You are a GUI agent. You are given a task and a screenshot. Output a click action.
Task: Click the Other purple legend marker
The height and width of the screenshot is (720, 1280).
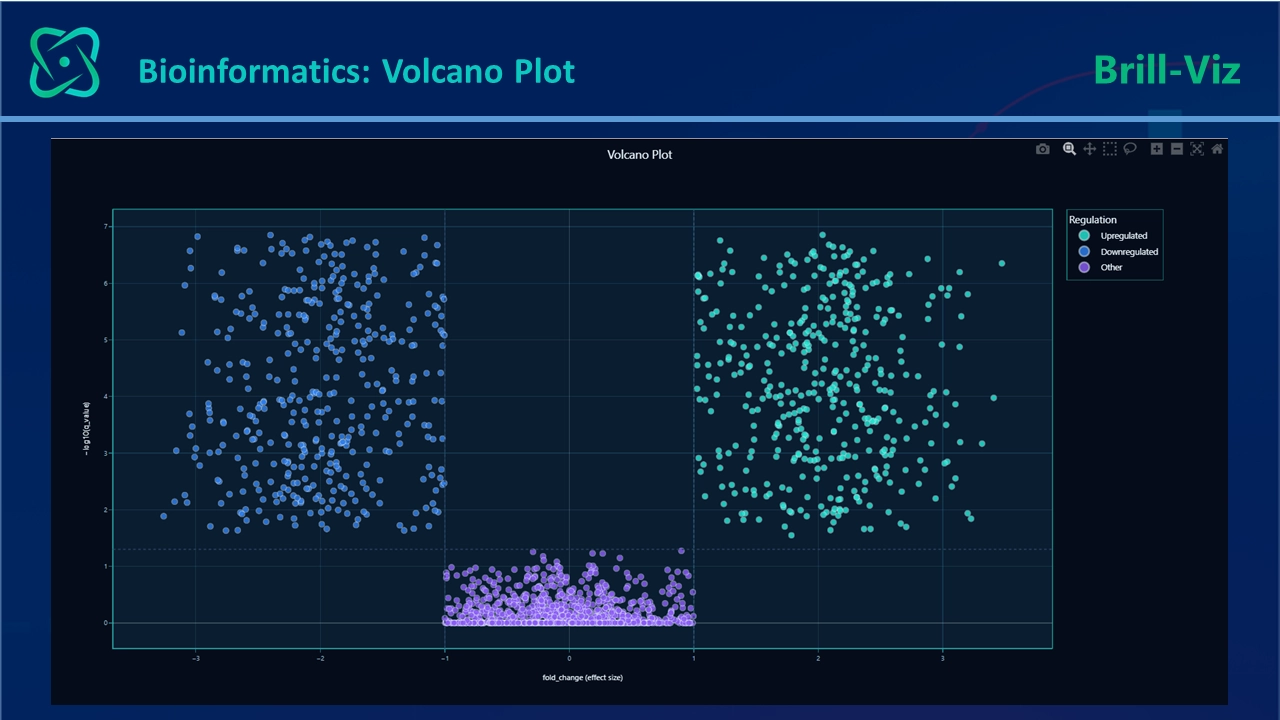(x=1084, y=267)
